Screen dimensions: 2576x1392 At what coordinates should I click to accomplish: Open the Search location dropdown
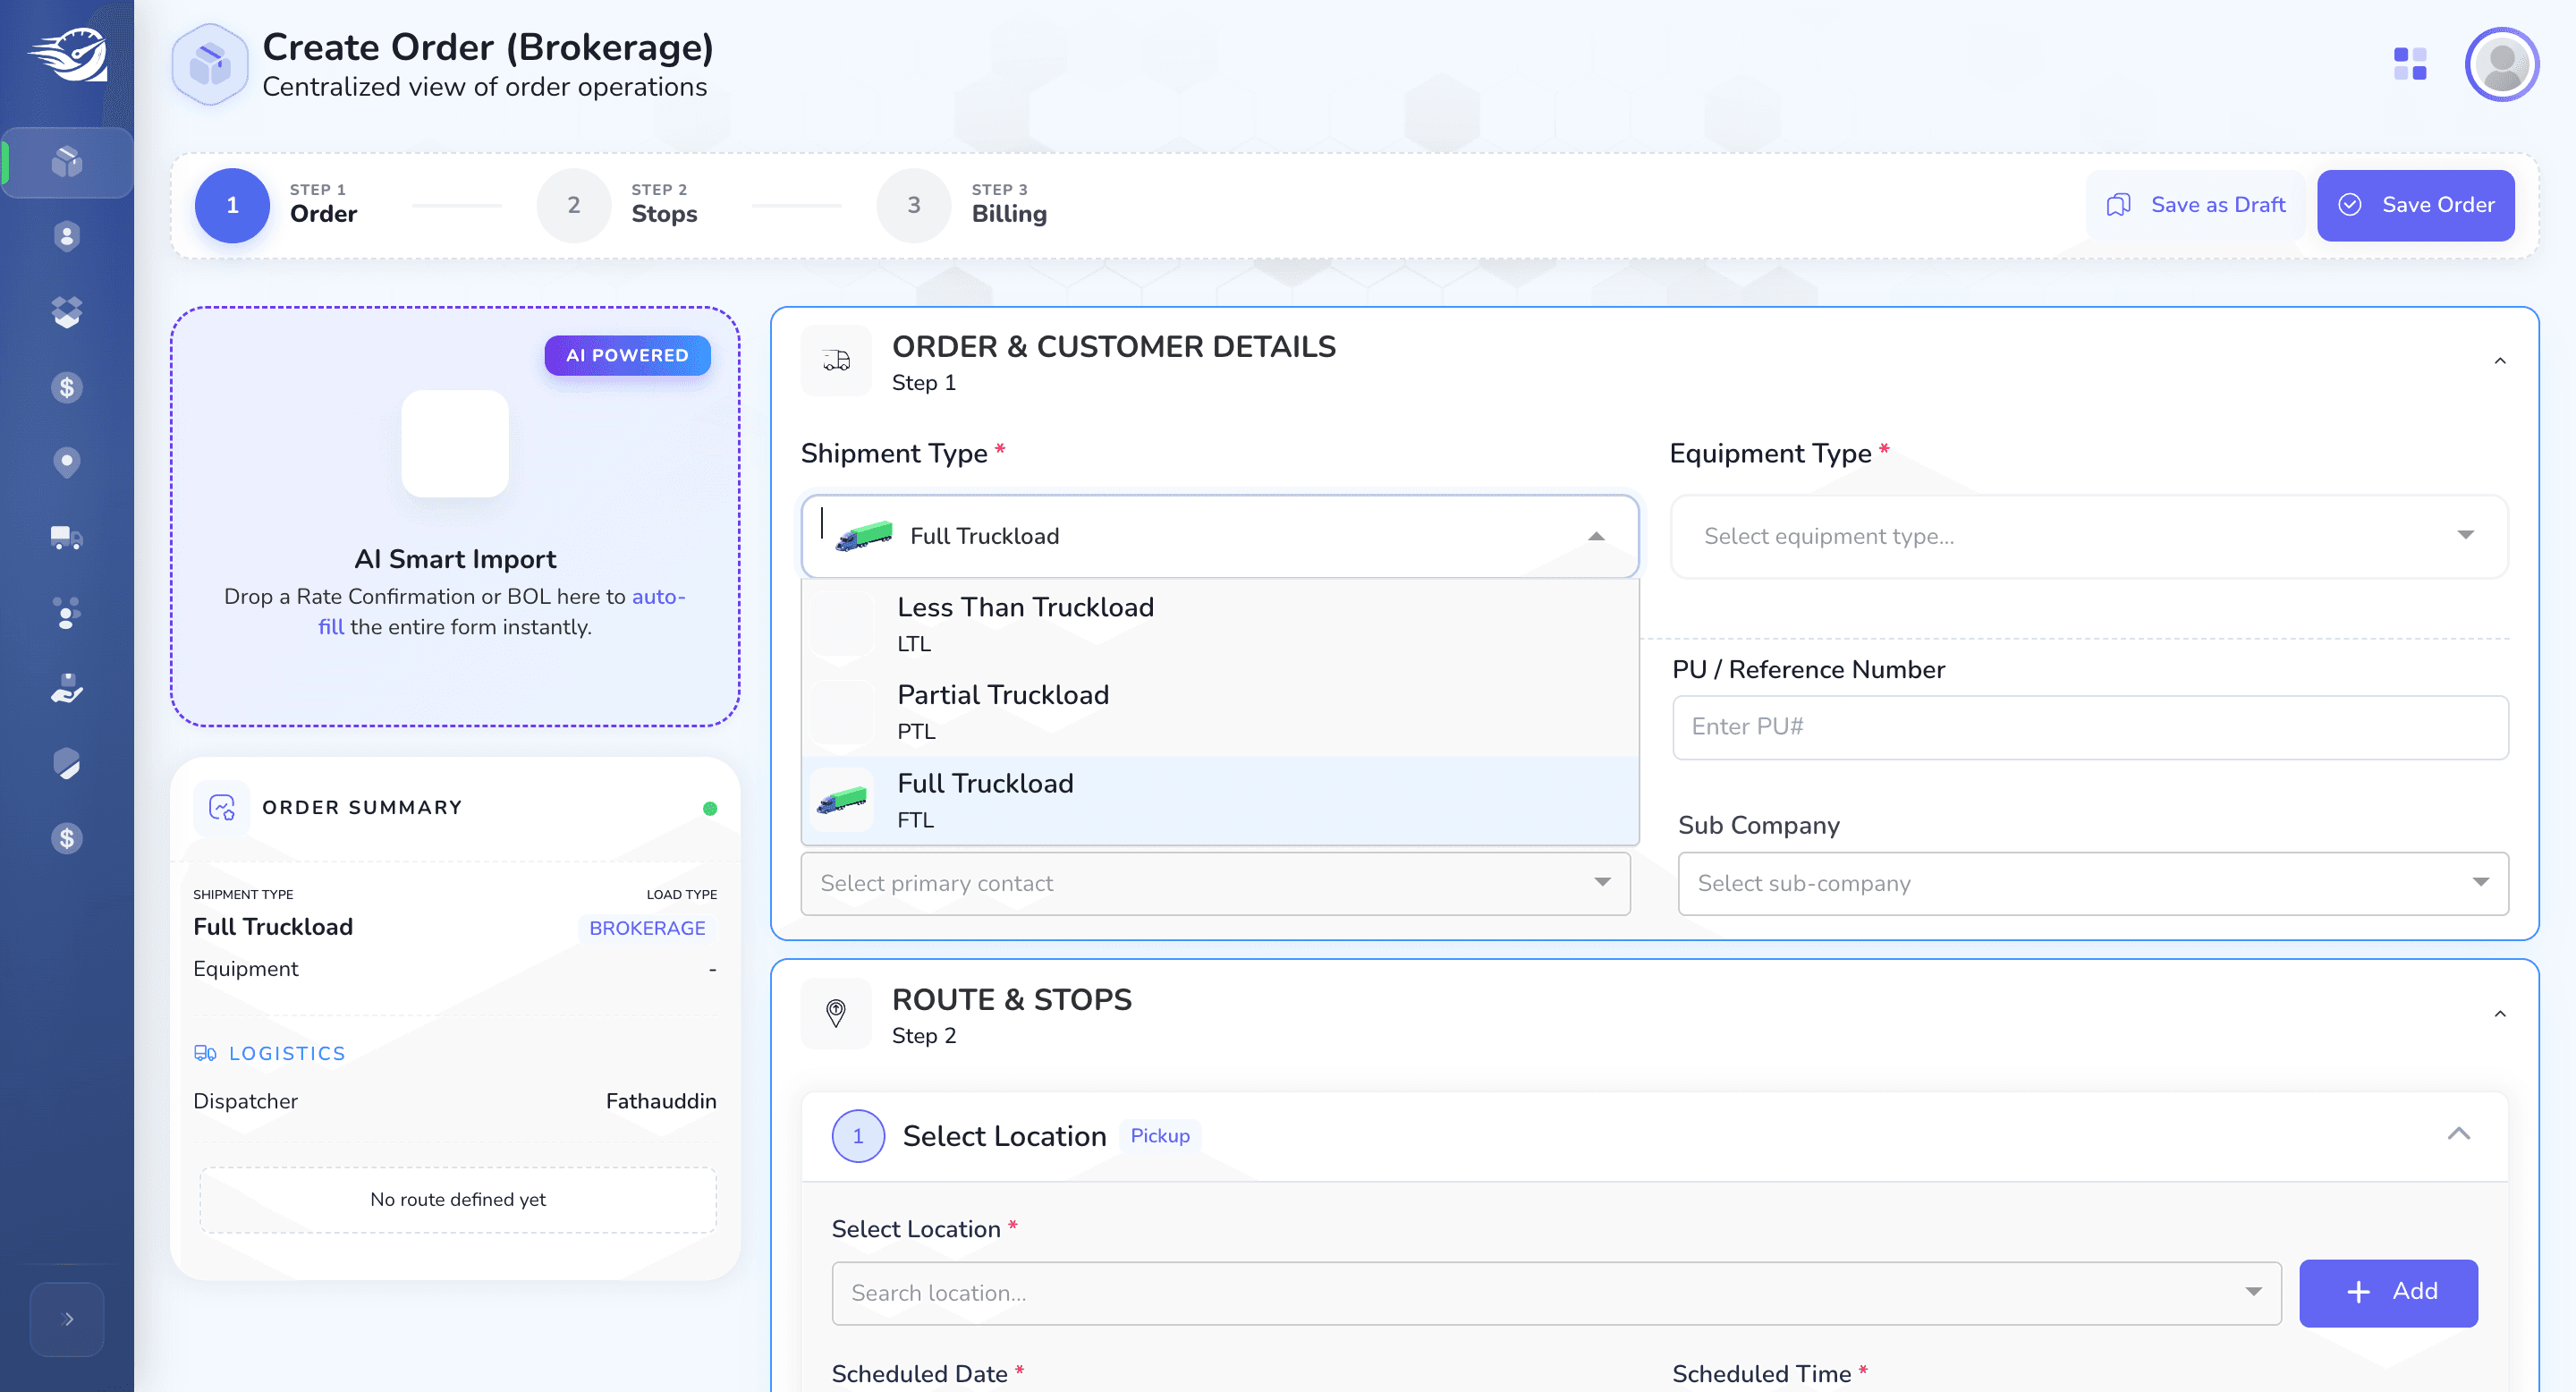pos(1556,1293)
